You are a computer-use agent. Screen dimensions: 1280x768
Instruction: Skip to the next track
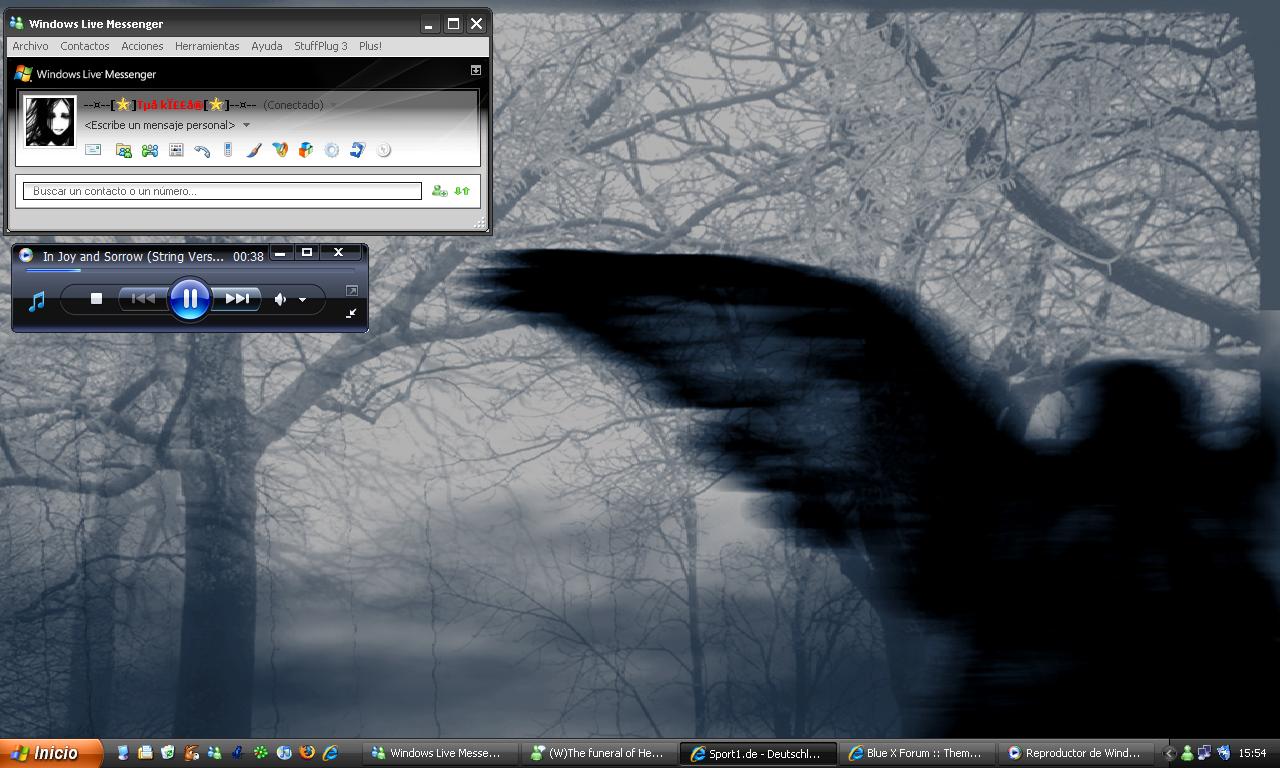tap(237, 298)
